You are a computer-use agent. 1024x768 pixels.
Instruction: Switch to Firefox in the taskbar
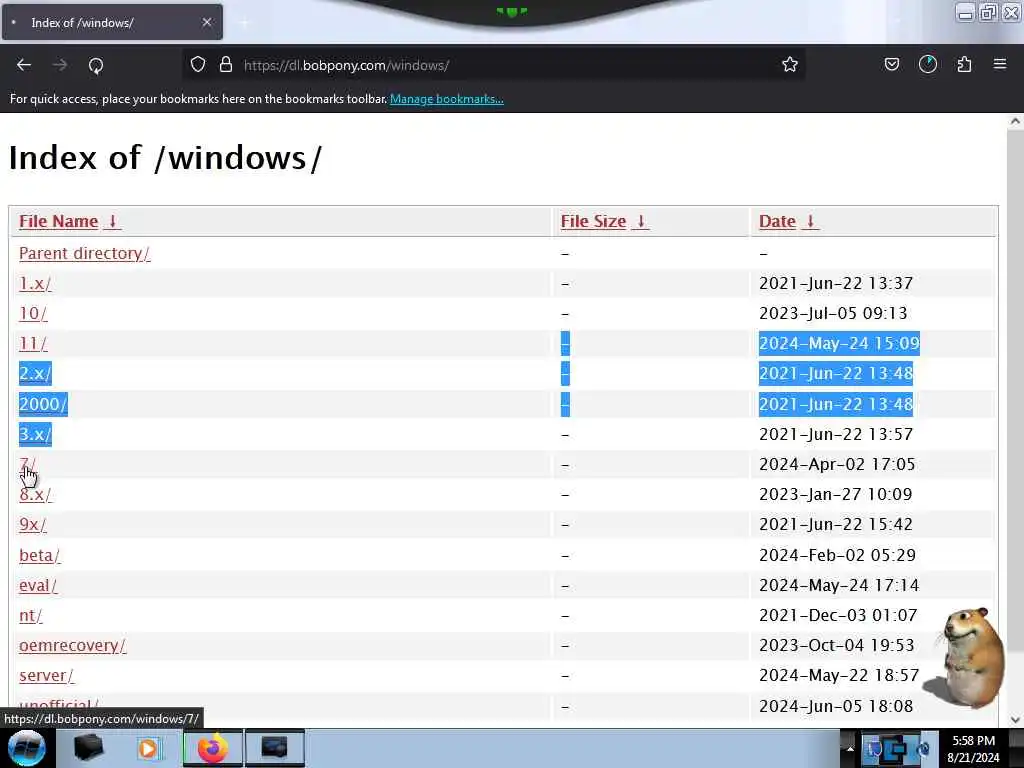(x=212, y=748)
